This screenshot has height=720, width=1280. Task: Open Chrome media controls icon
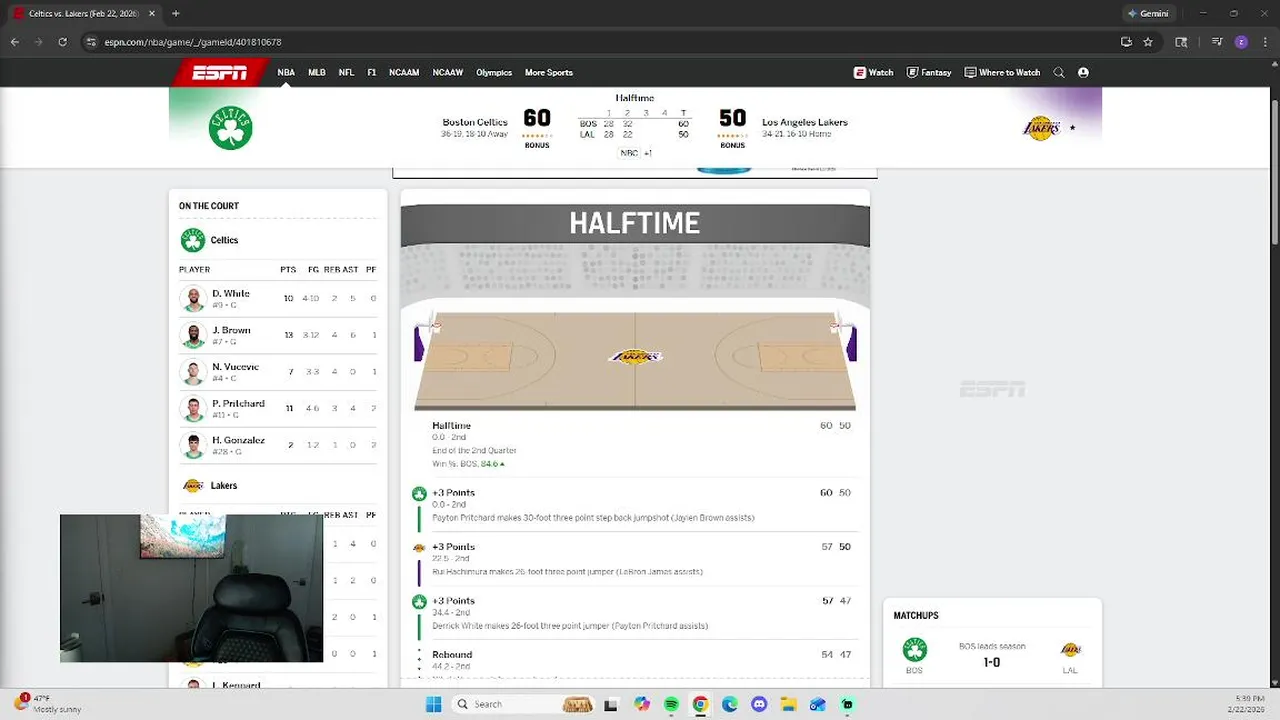point(1217,42)
